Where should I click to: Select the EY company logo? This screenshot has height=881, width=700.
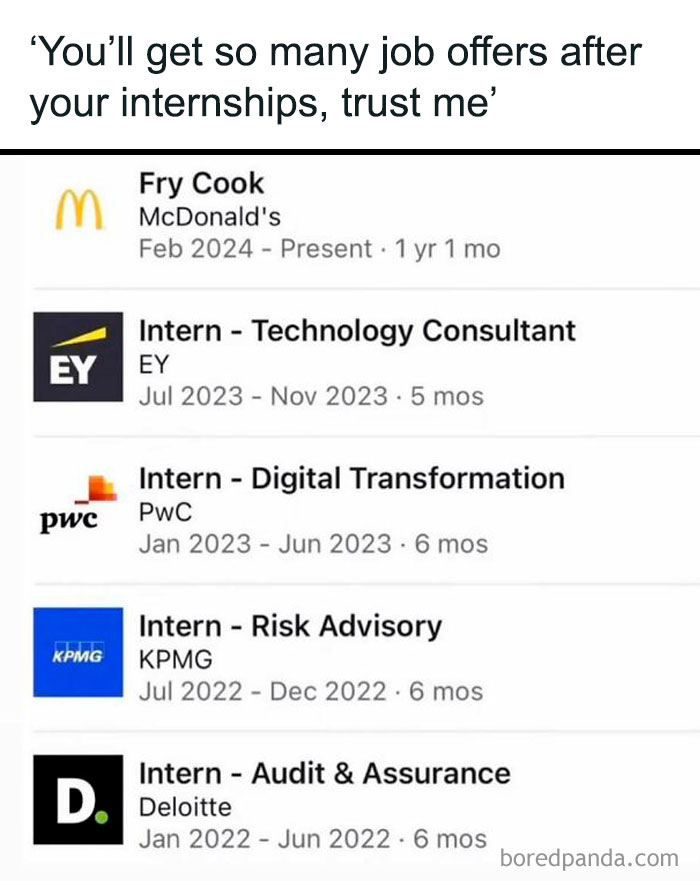point(76,357)
